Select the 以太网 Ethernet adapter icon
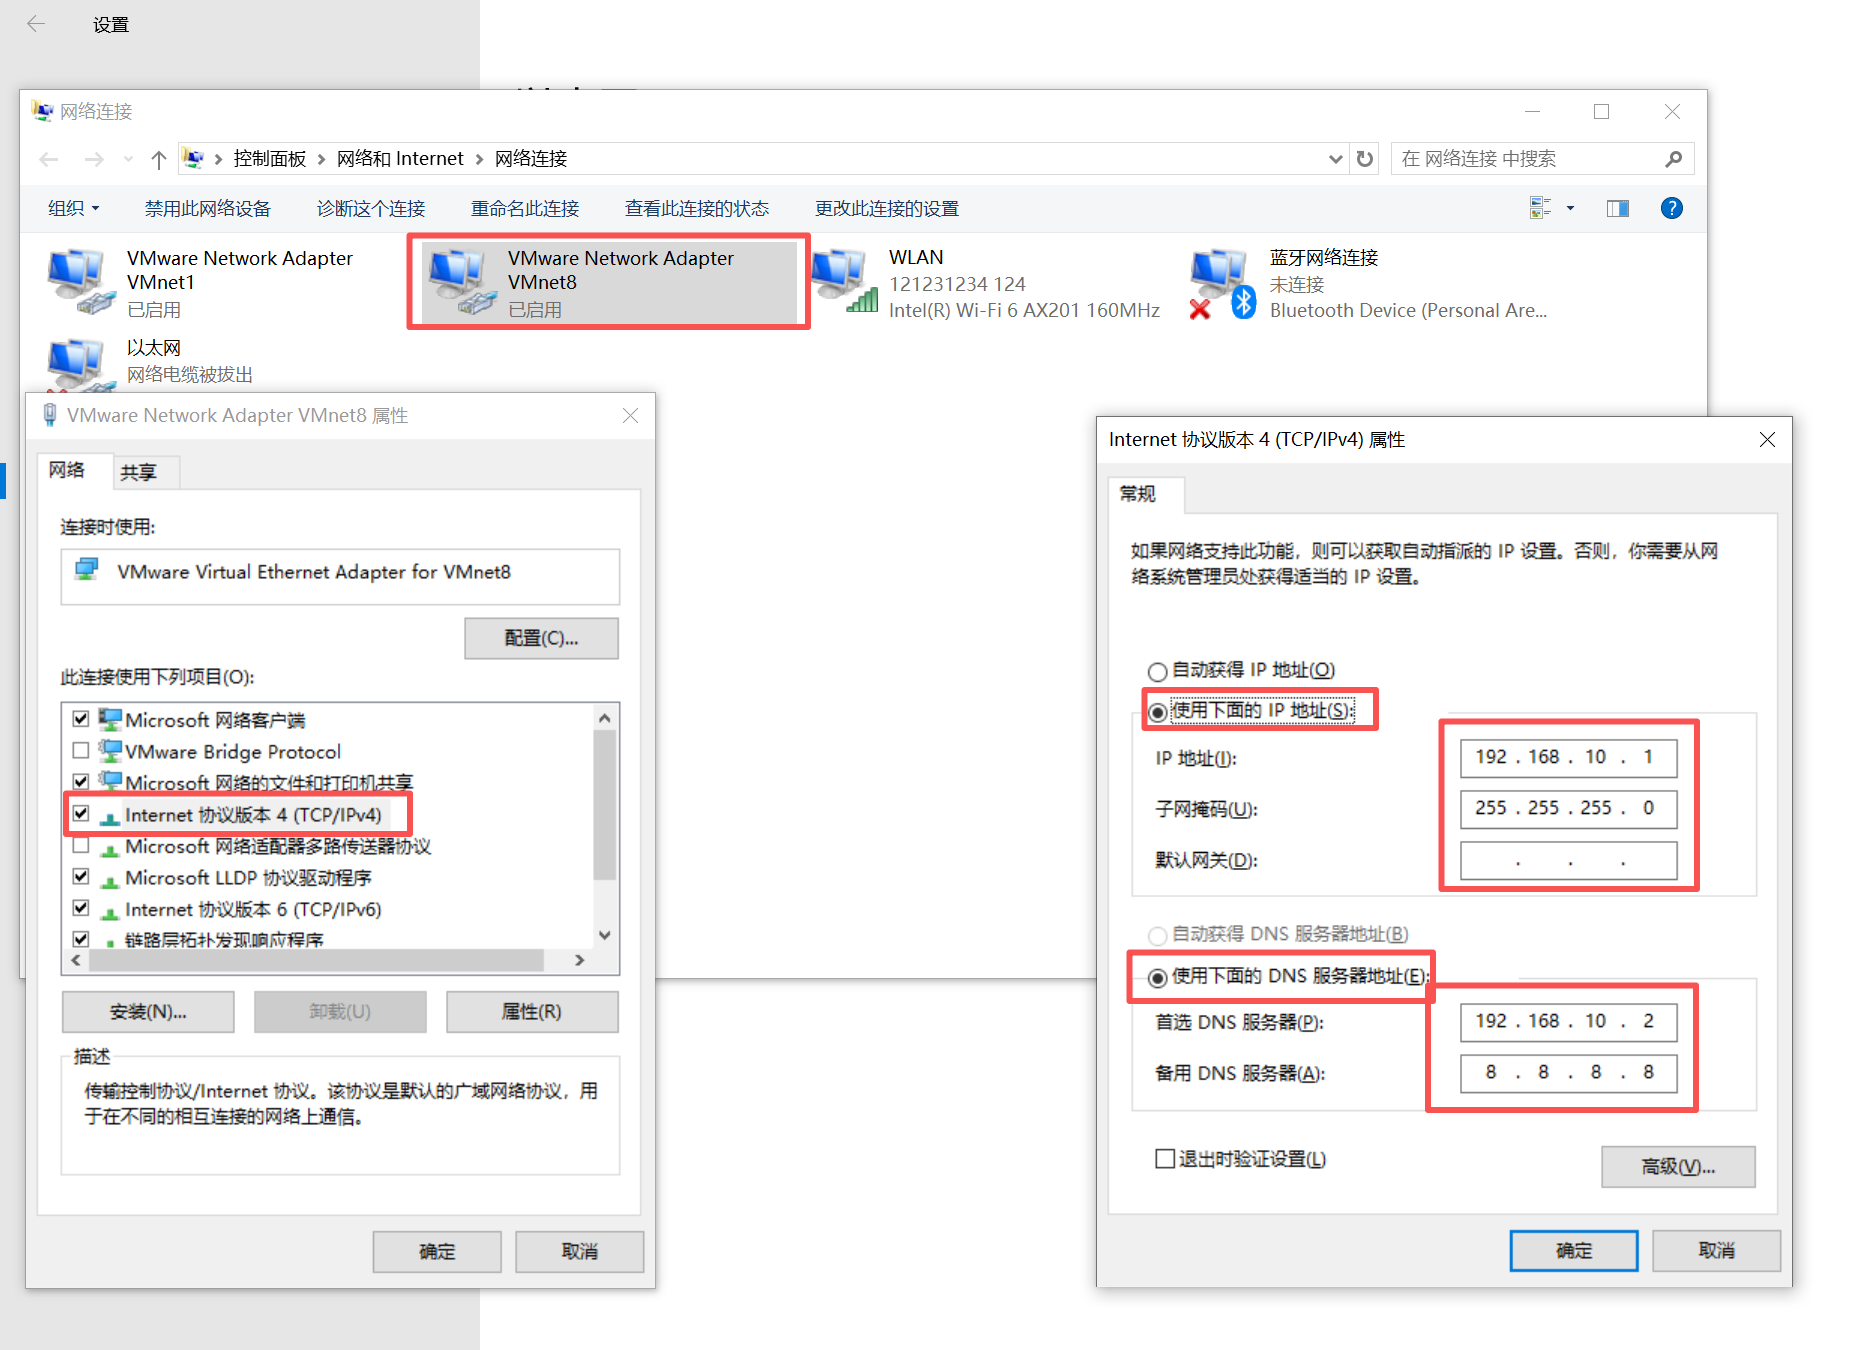Screen dimensions: 1872x1350 (80, 365)
